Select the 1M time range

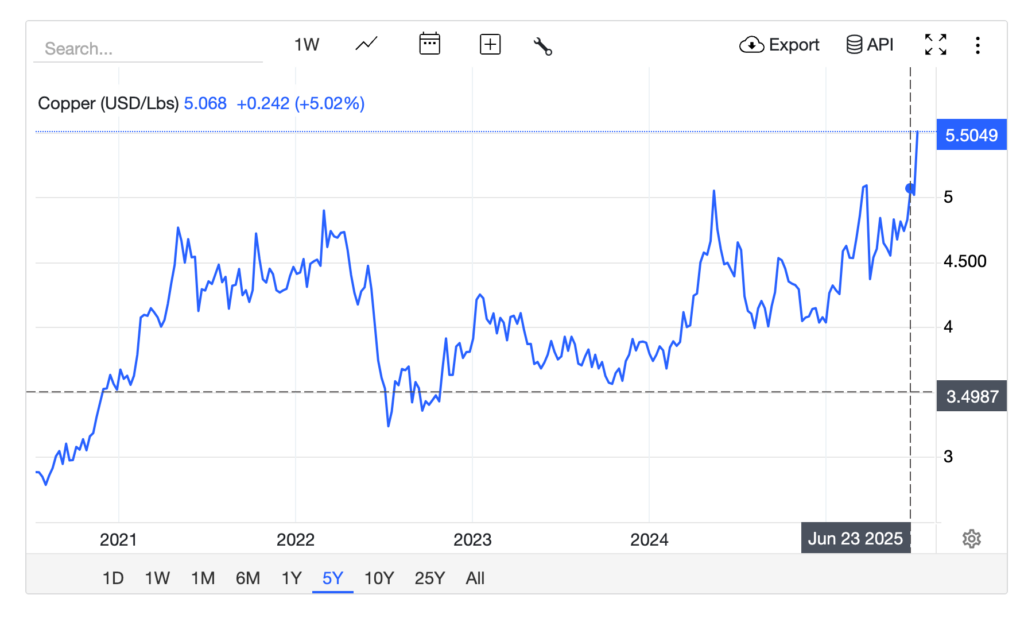203,578
